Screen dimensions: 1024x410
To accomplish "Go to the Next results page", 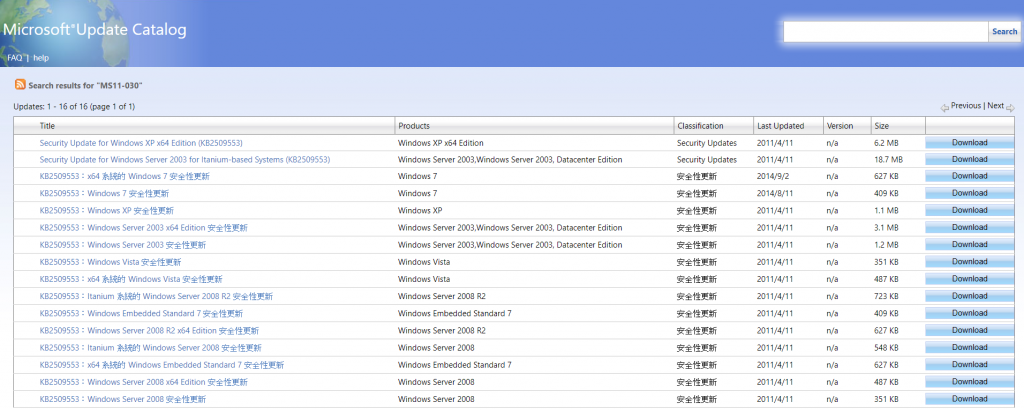I will click(x=995, y=106).
